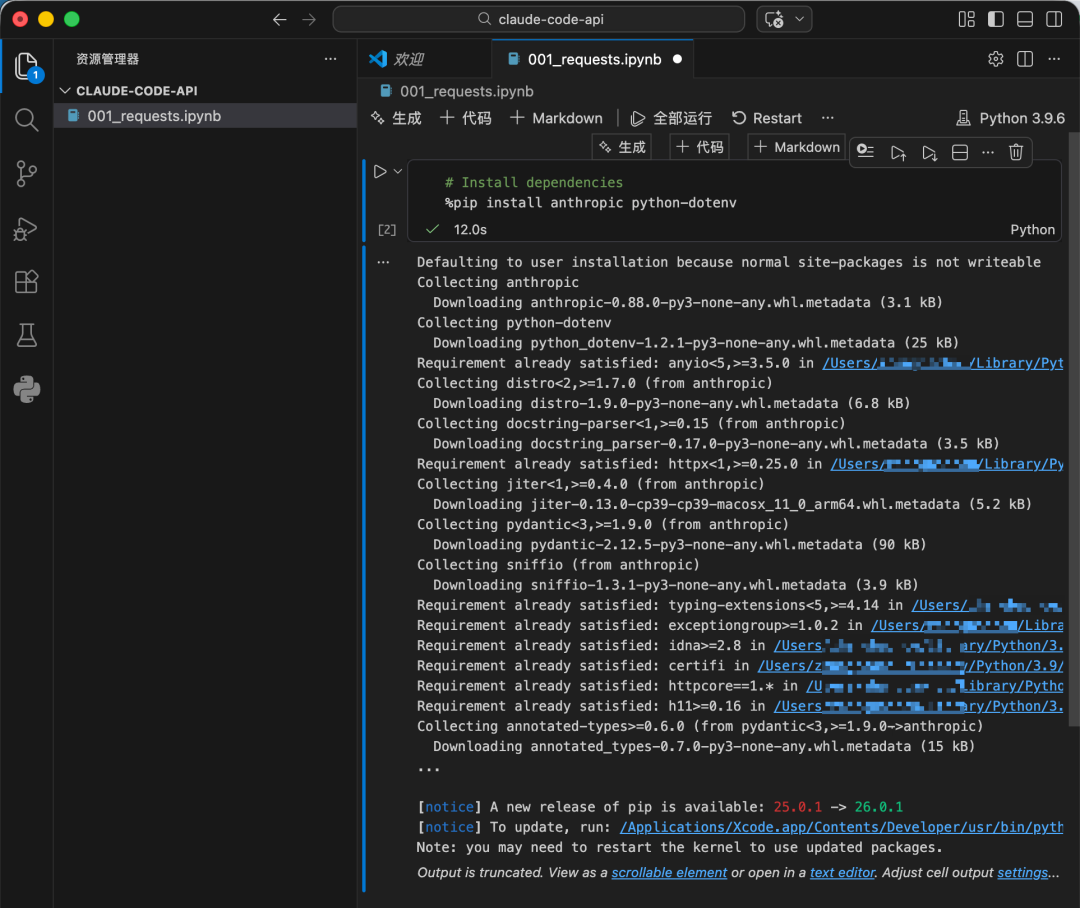The image size is (1080, 908).
Task: Restart the notebook kernel
Action: [x=767, y=118]
